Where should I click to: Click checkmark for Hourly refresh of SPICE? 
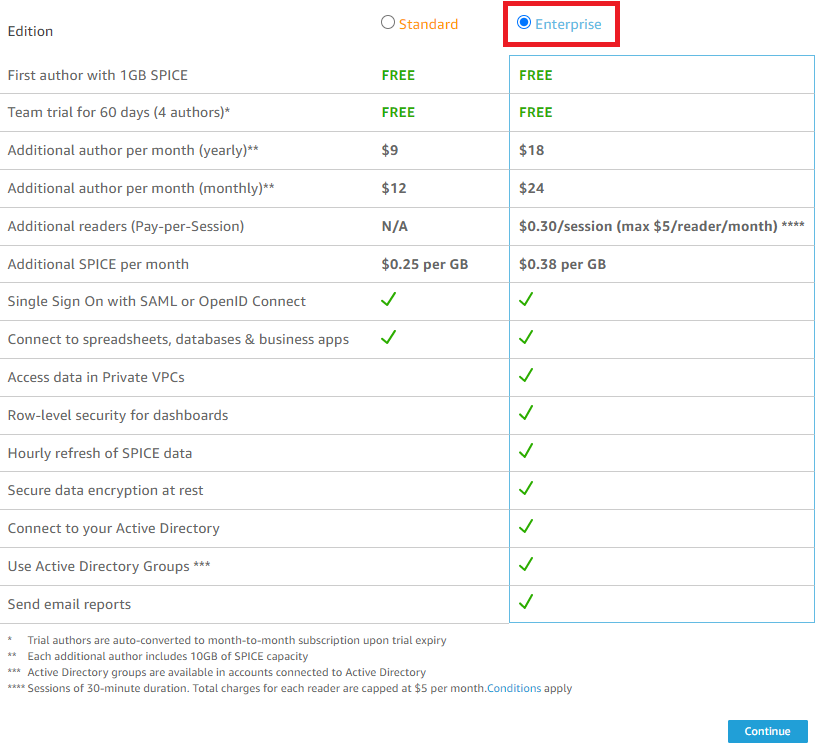526,451
